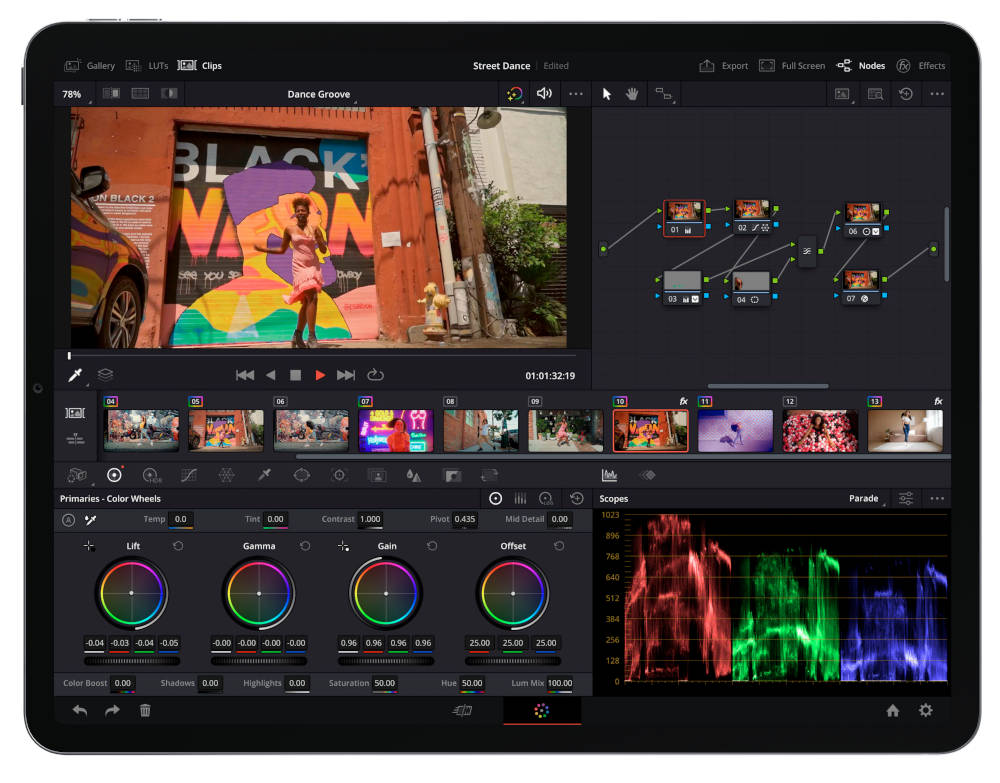
Task: Toggle the grade bypass wand in the viewer
Action: 515,94
